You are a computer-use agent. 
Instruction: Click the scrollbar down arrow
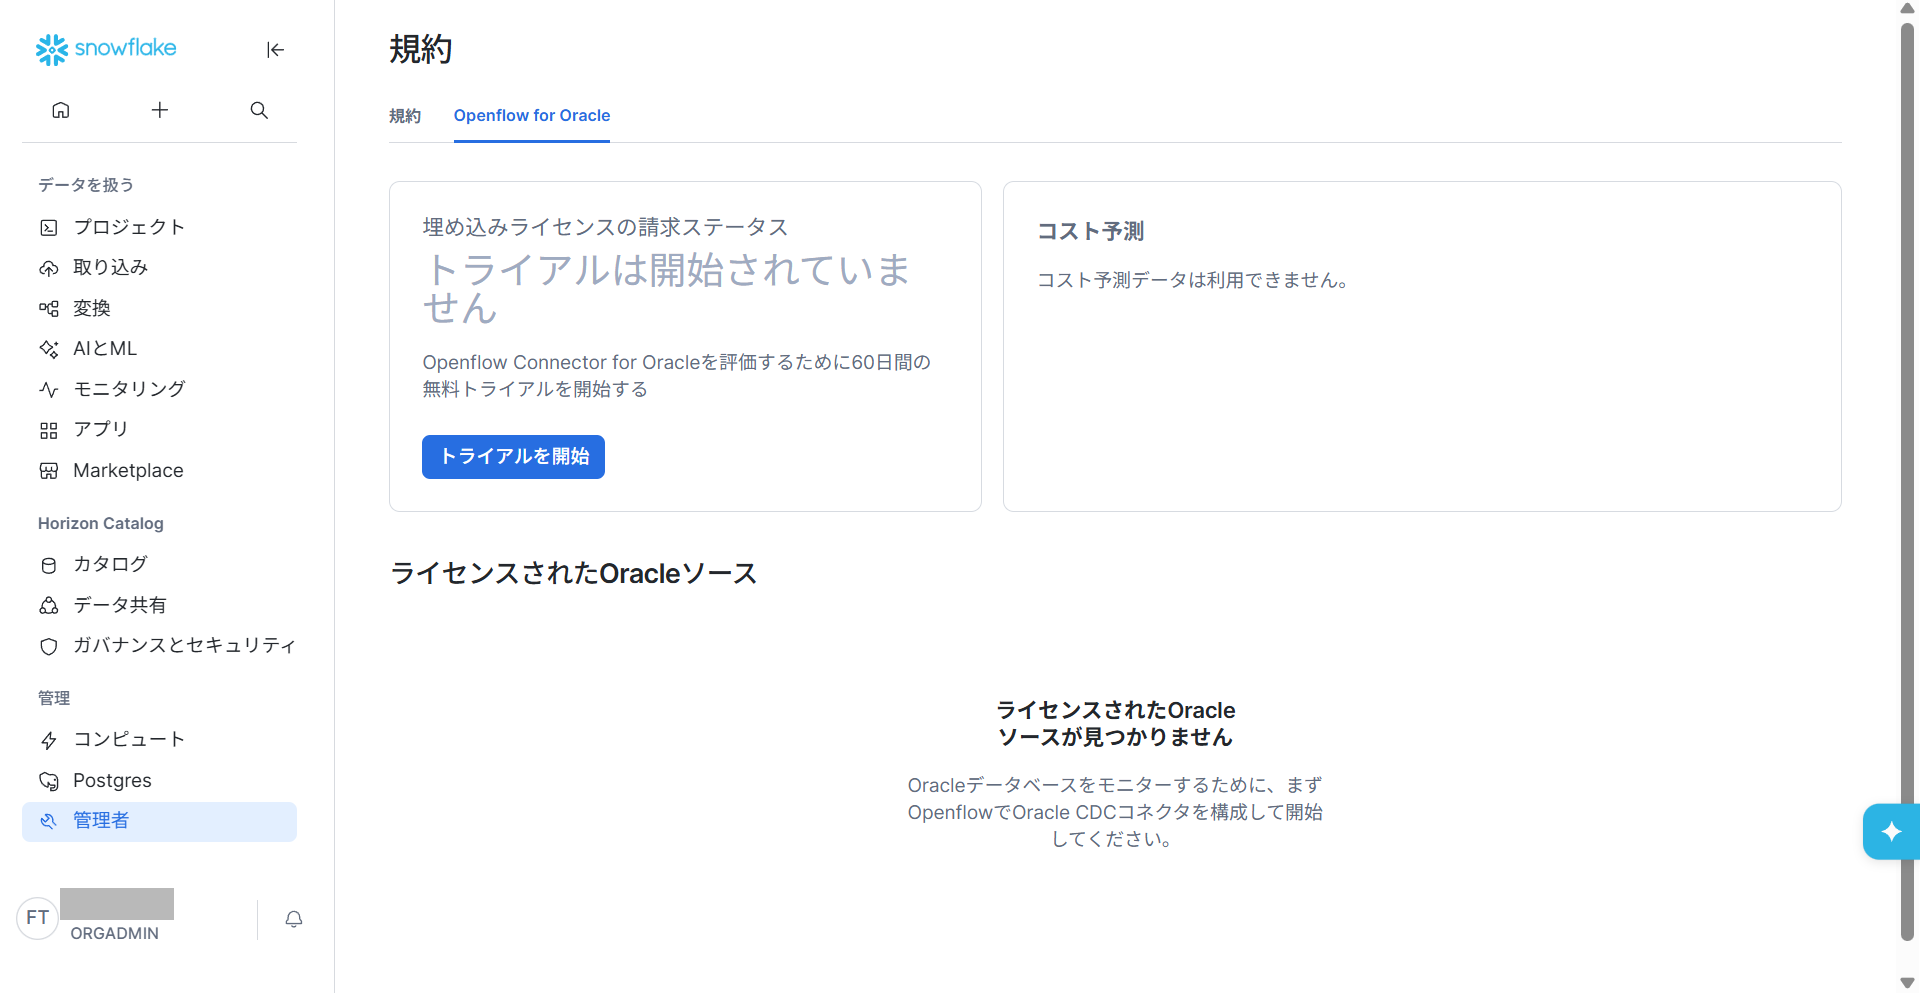tap(1907, 982)
